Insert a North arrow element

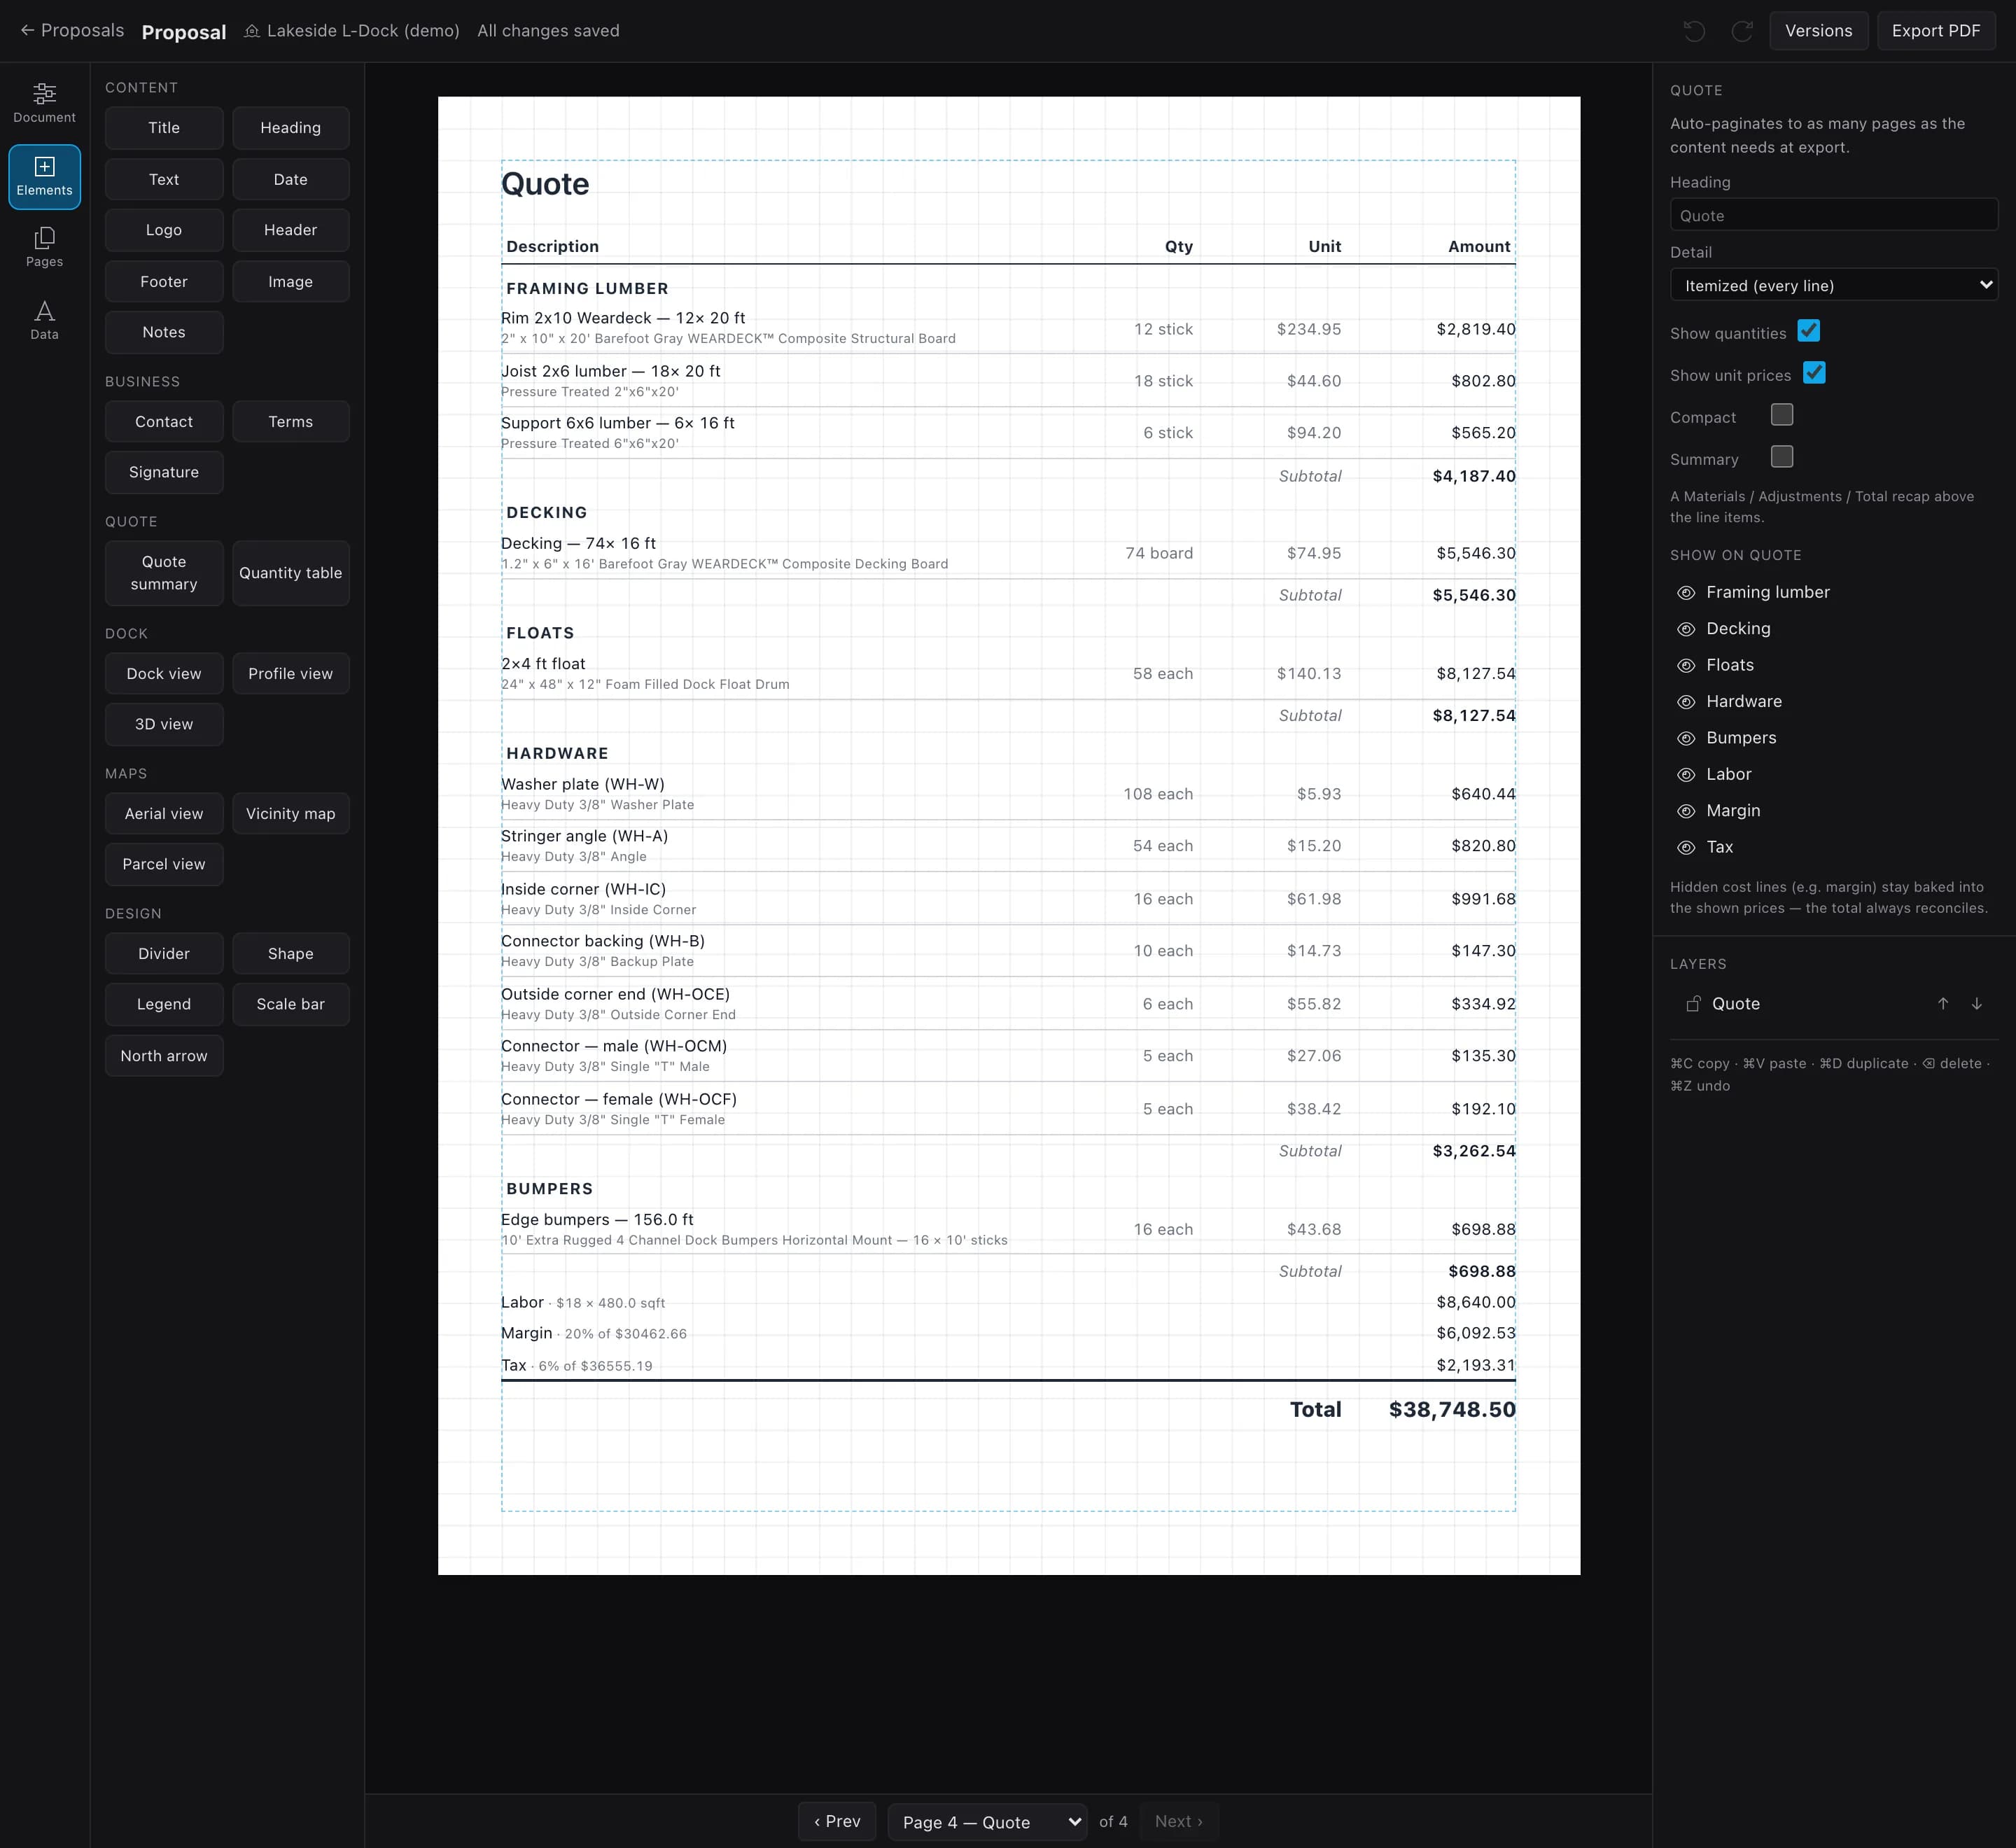click(x=164, y=1056)
